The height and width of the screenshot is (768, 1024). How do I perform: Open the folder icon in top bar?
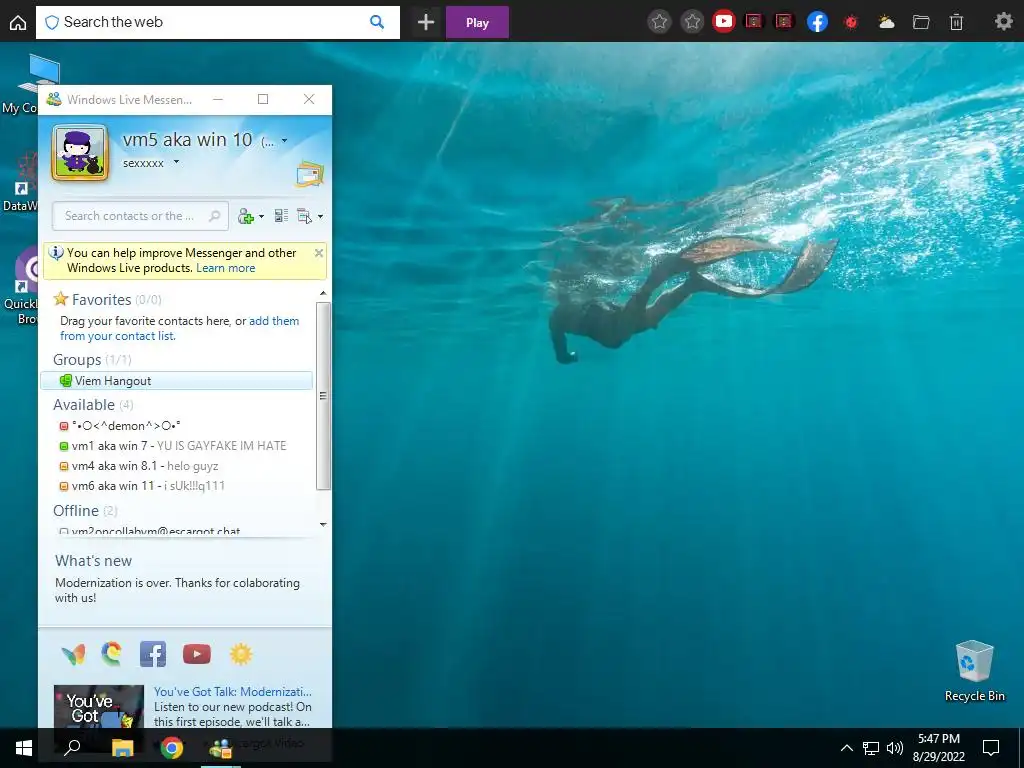(921, 22)
